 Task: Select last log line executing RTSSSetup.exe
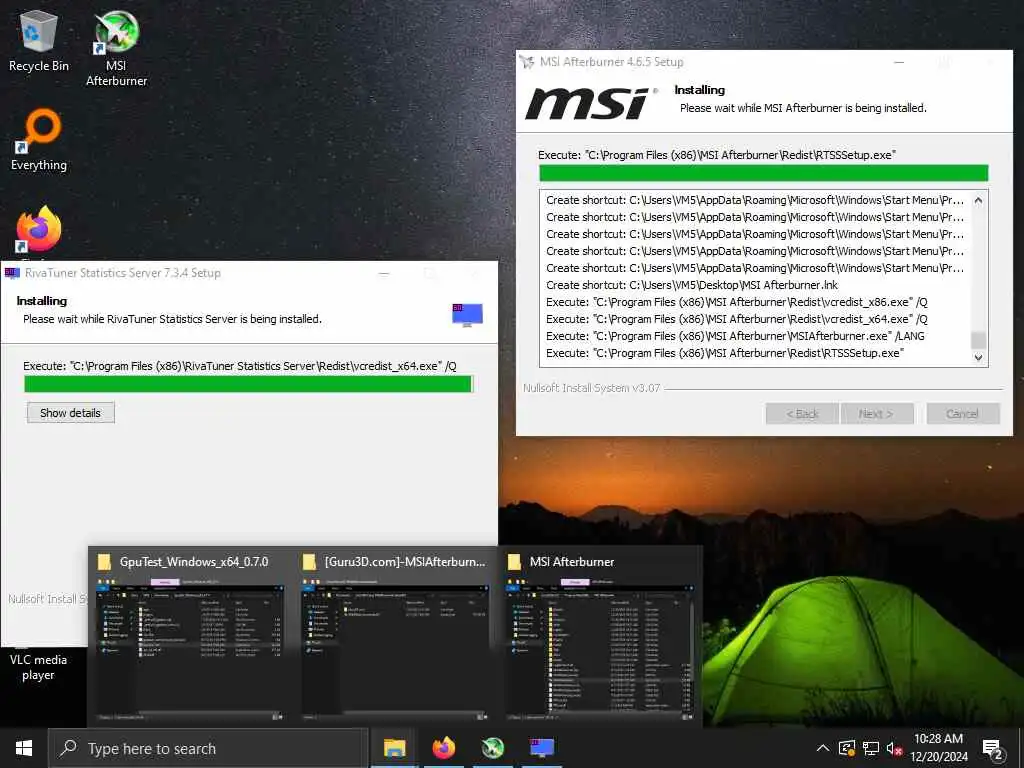tap(725, 353)
